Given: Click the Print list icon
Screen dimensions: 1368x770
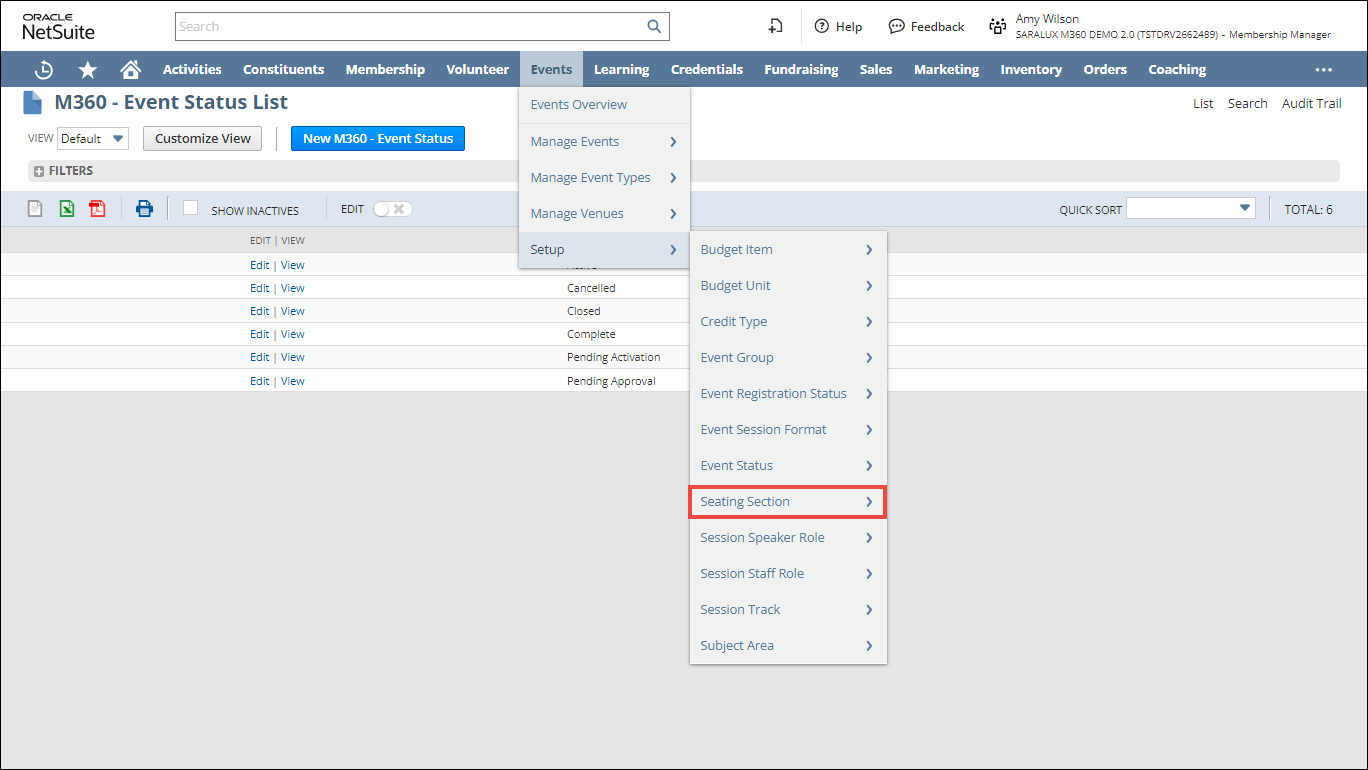Looking at the screenshot, I should click(144, 209).
